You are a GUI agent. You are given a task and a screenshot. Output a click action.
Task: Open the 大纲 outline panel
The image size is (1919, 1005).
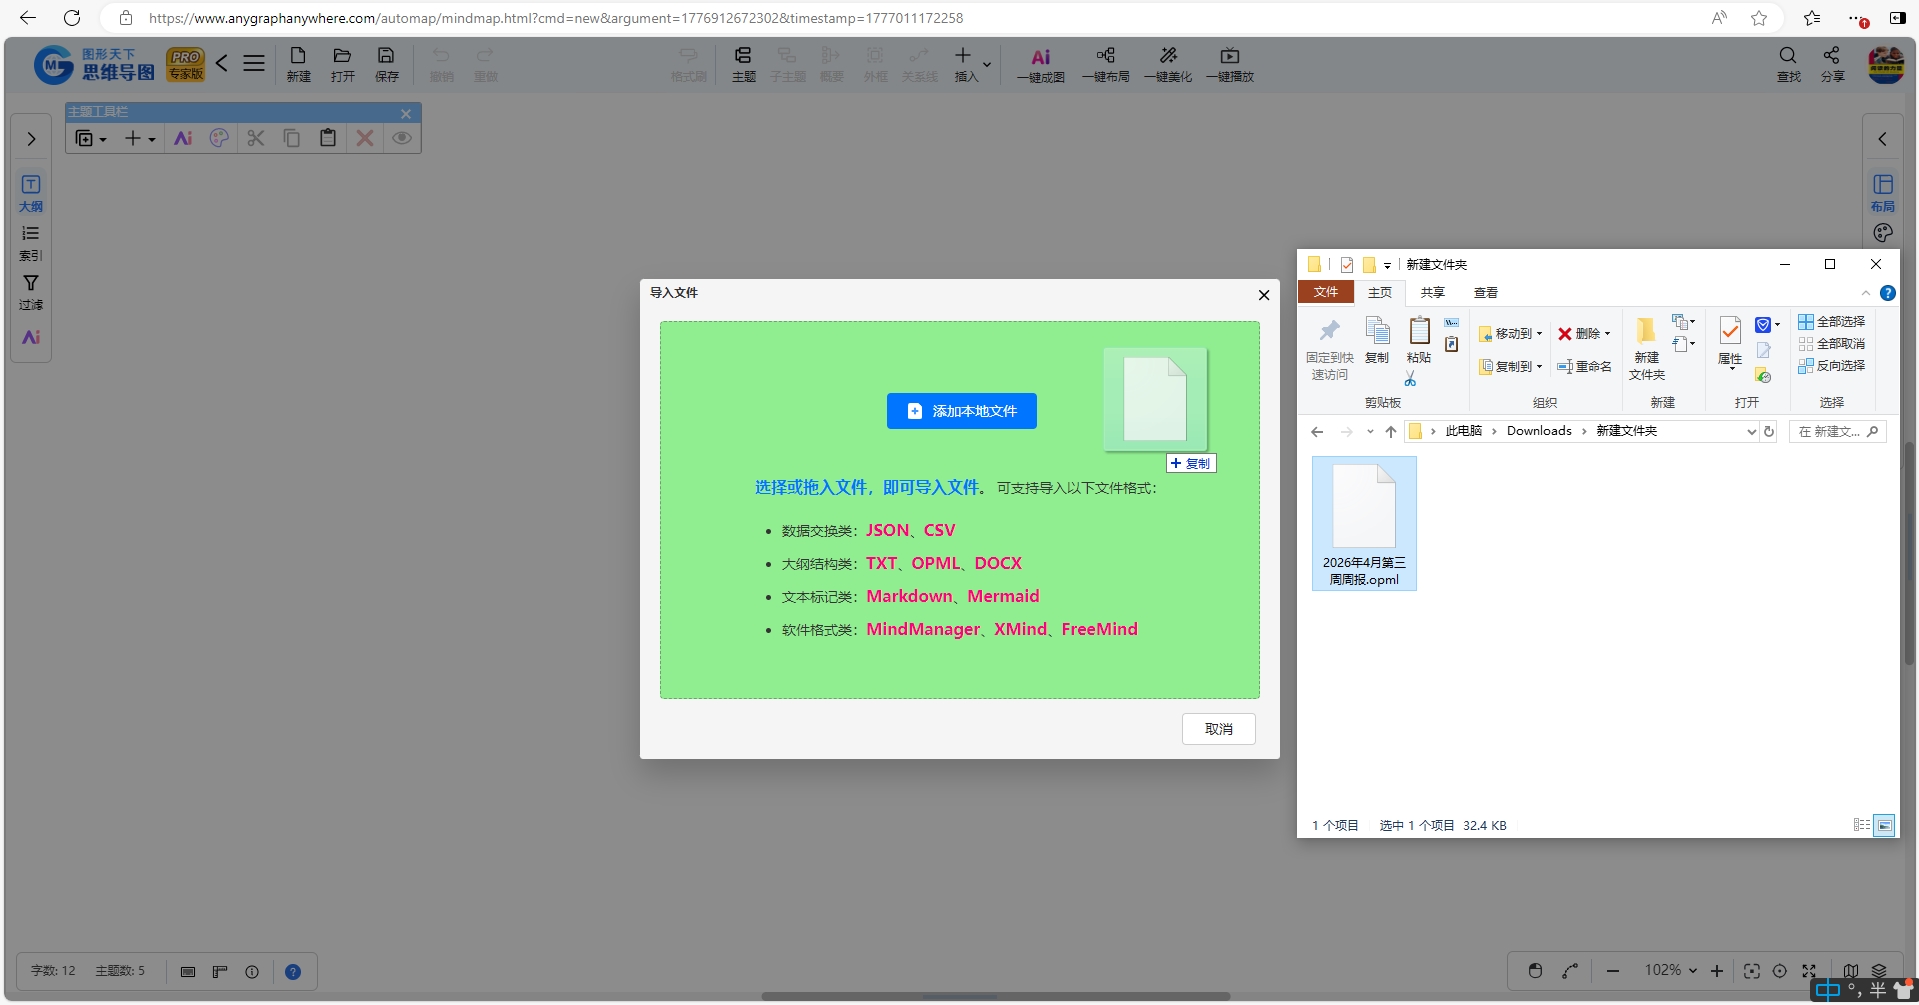(31, 193)
